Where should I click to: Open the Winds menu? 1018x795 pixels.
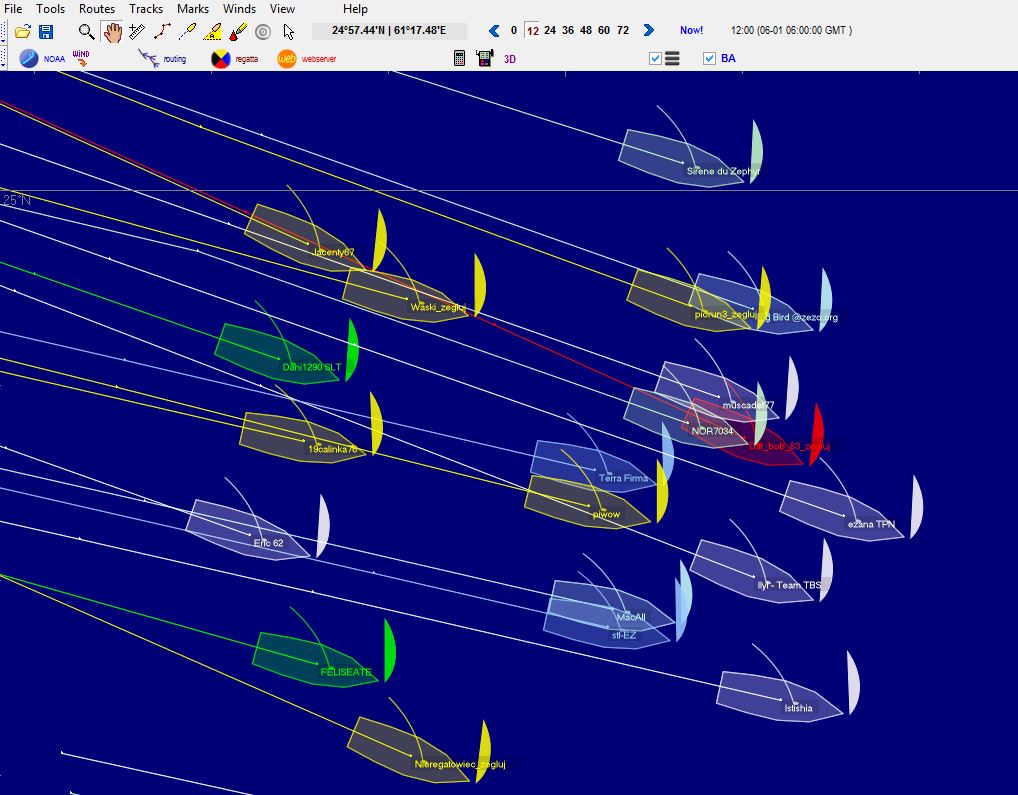click(239, 9)
